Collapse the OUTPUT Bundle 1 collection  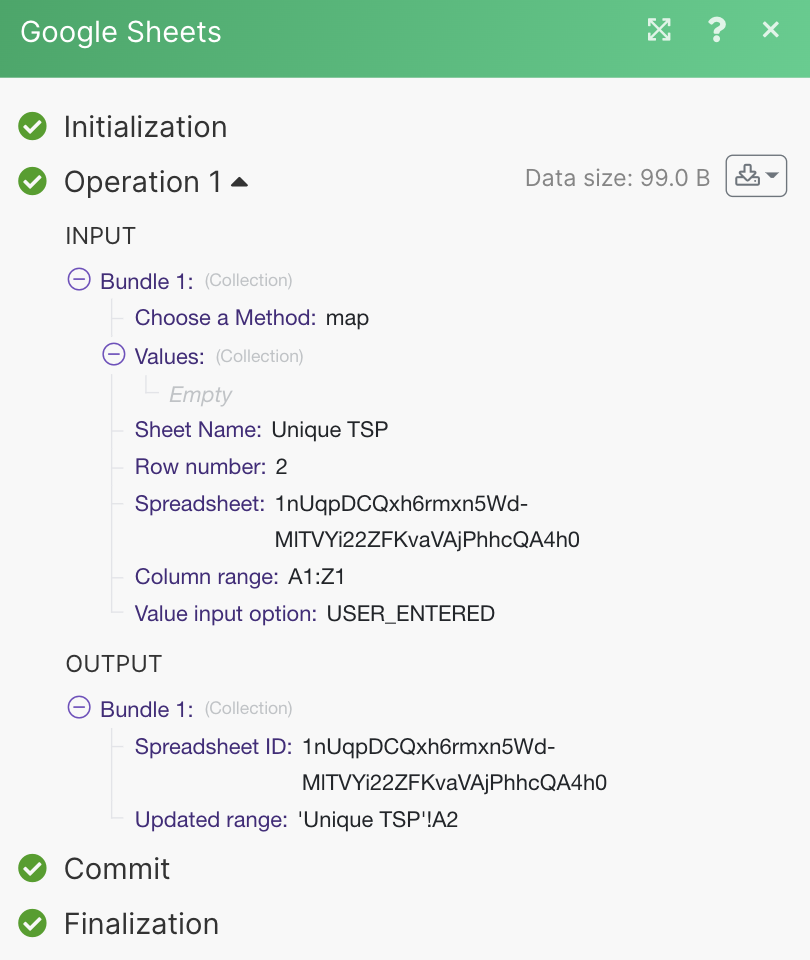(79, 708)
